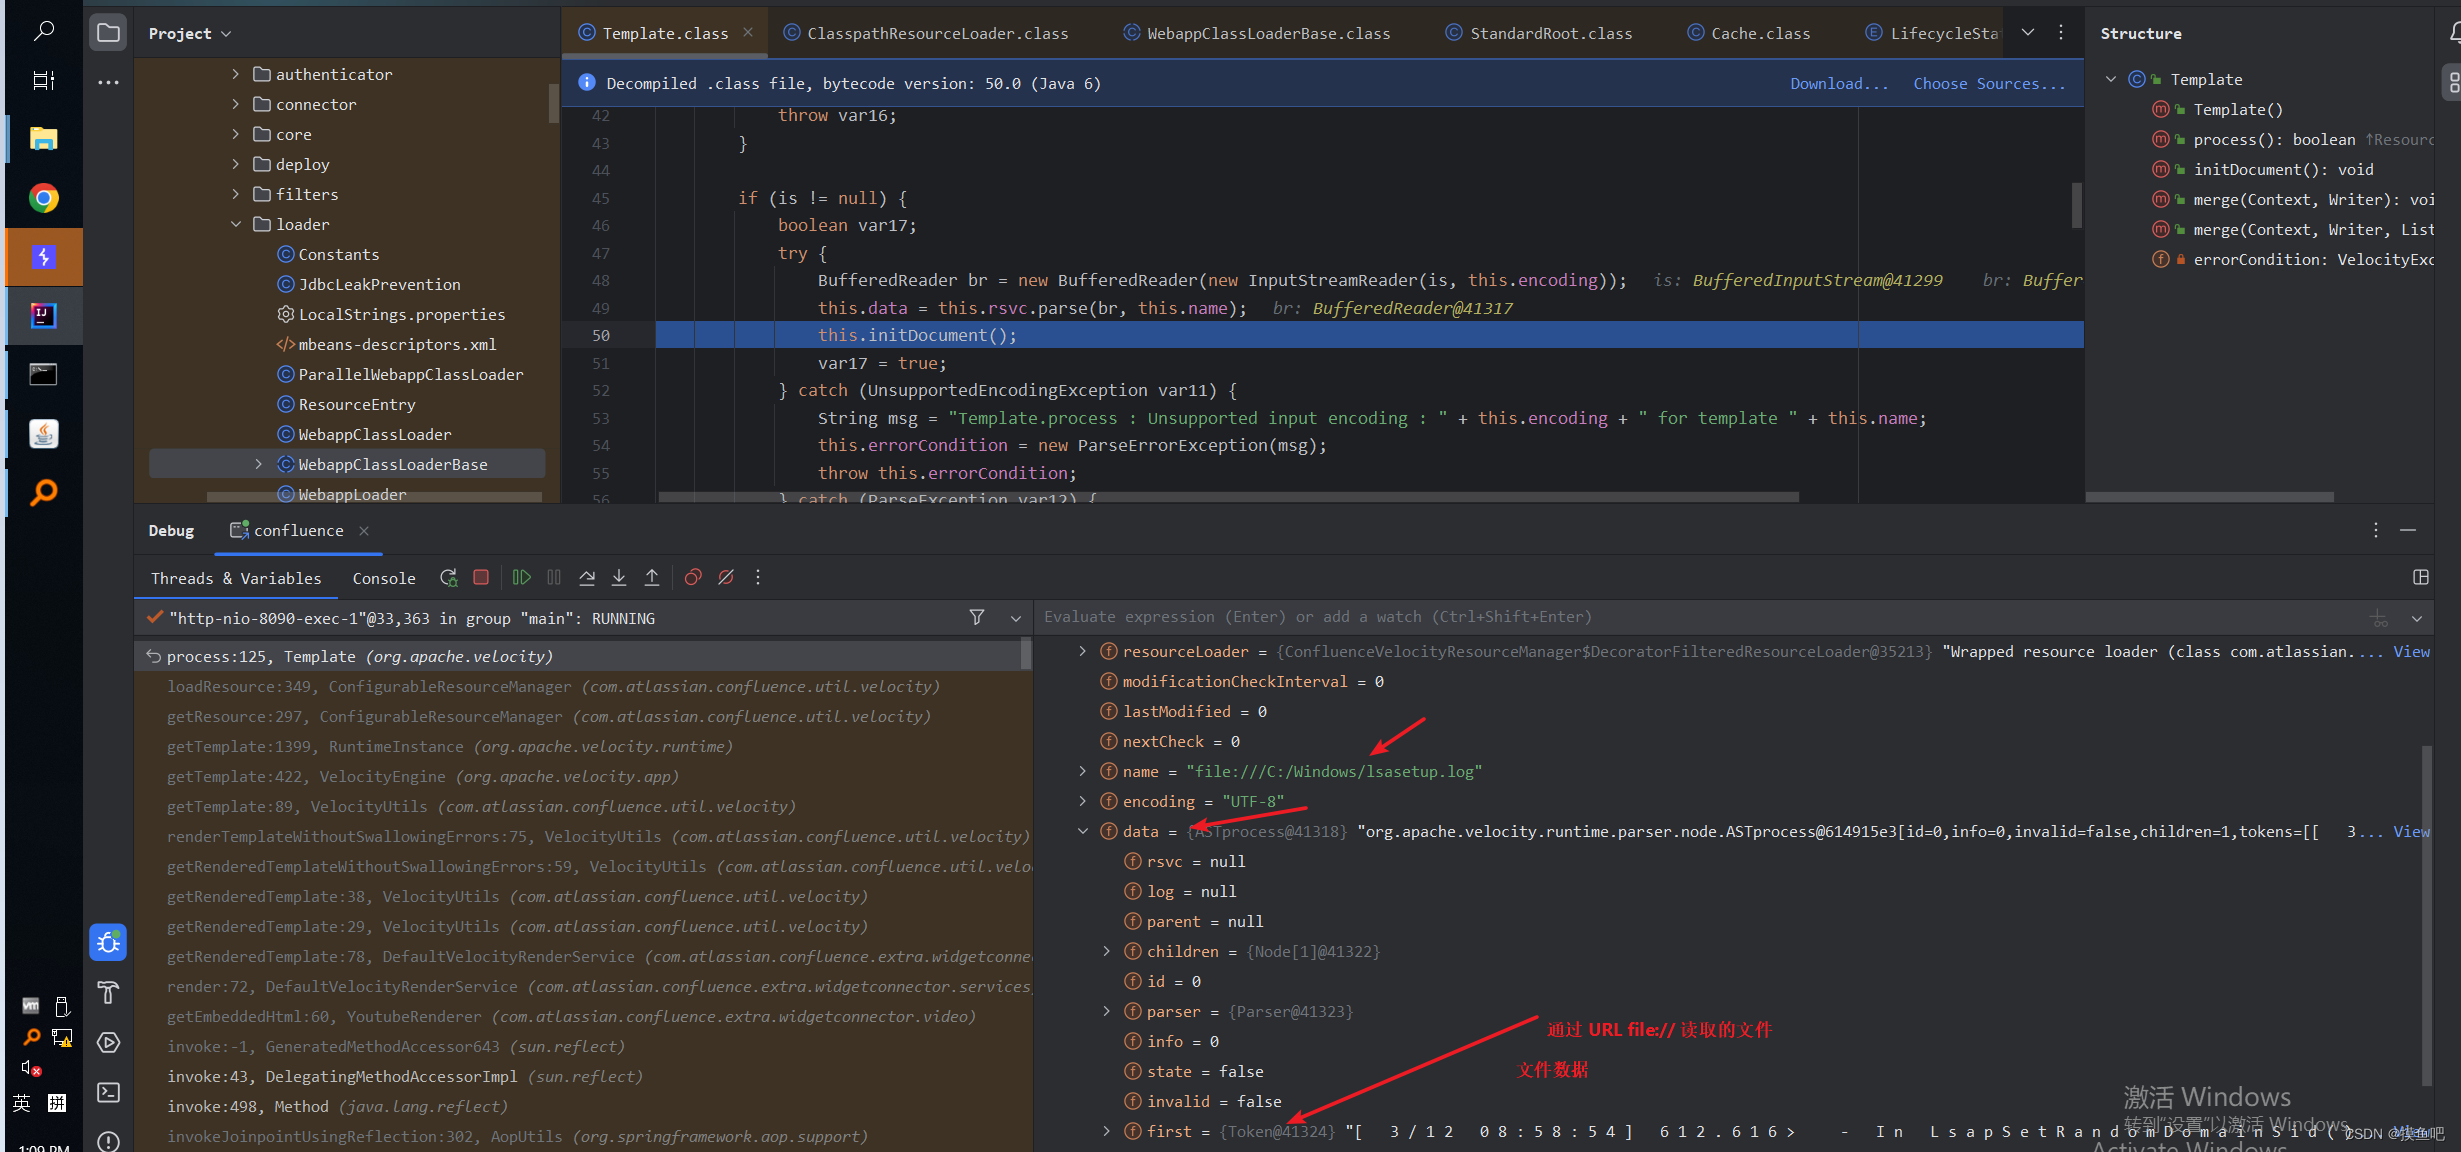Click the Choose Sources link
Screen dimensions: 2461x1152
coord(1989,83)
